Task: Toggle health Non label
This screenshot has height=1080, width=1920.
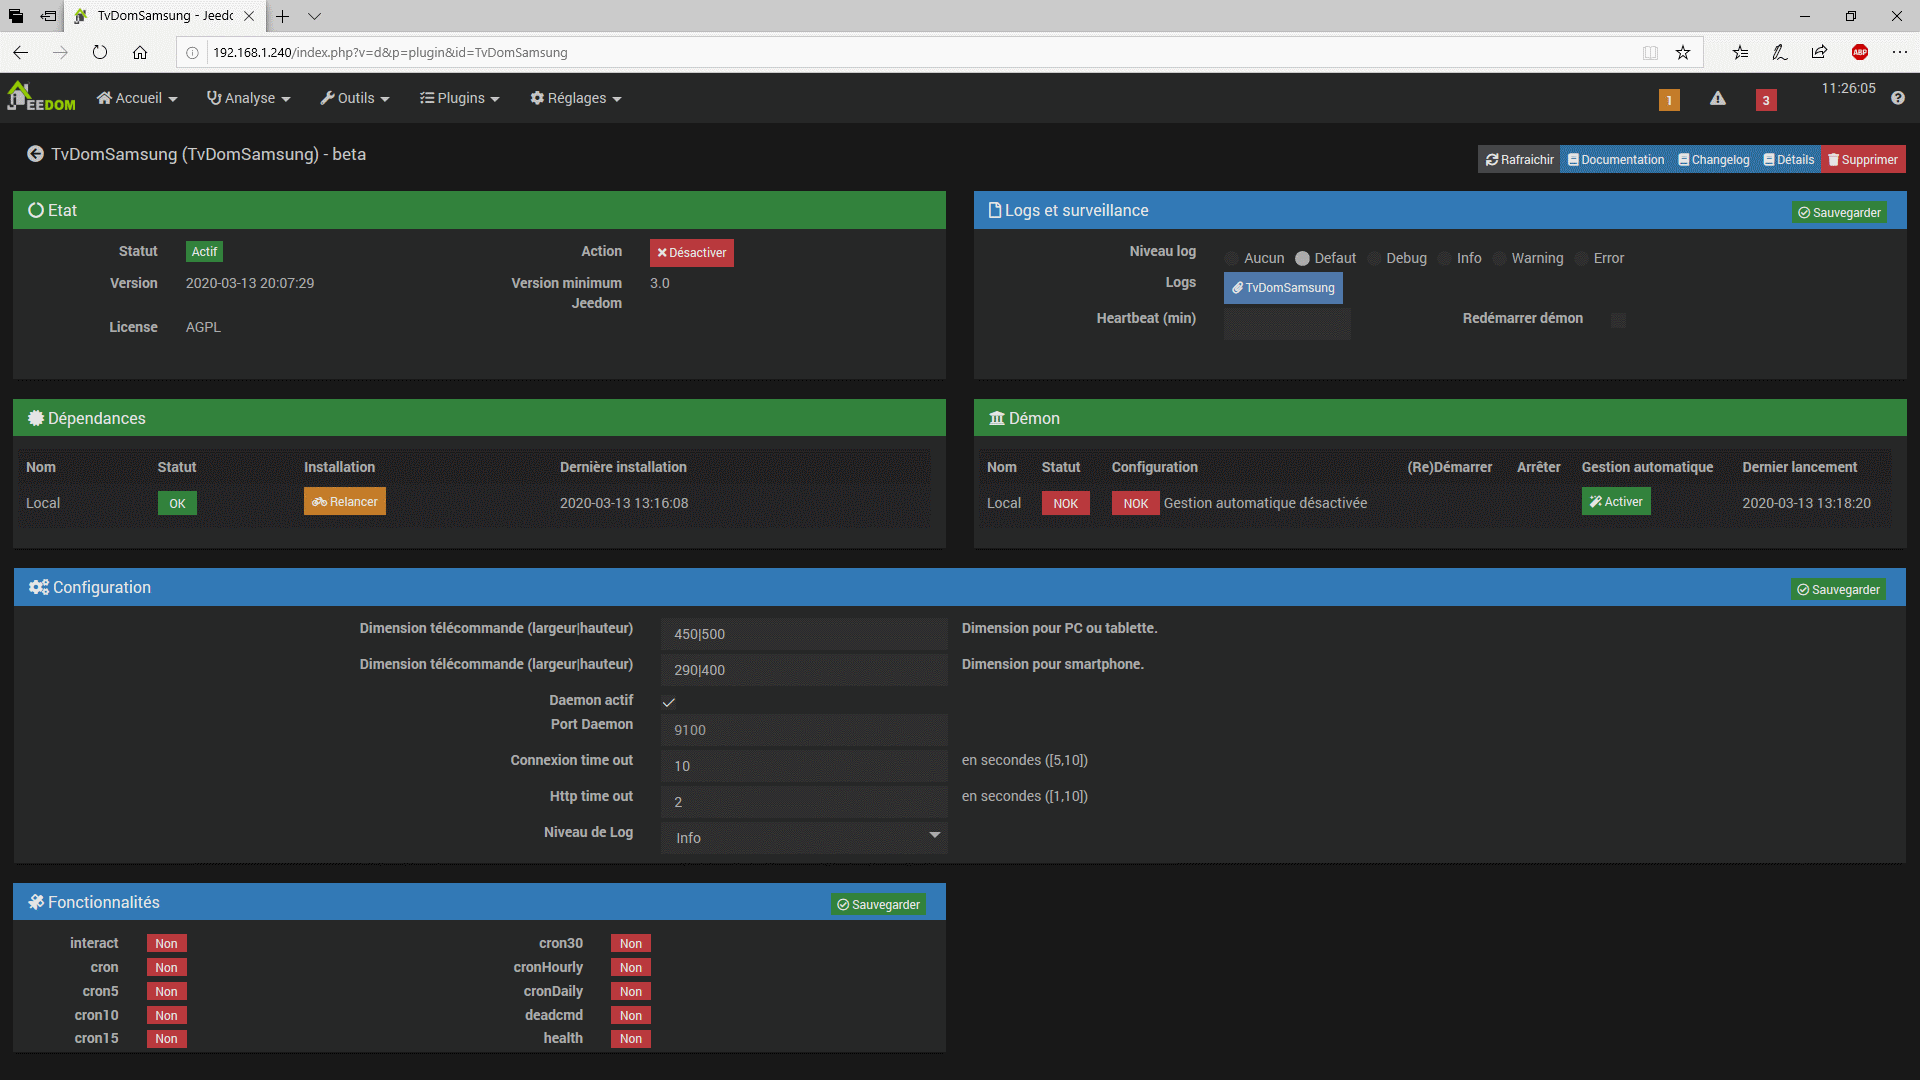Action: click(x=631, y=1039)
